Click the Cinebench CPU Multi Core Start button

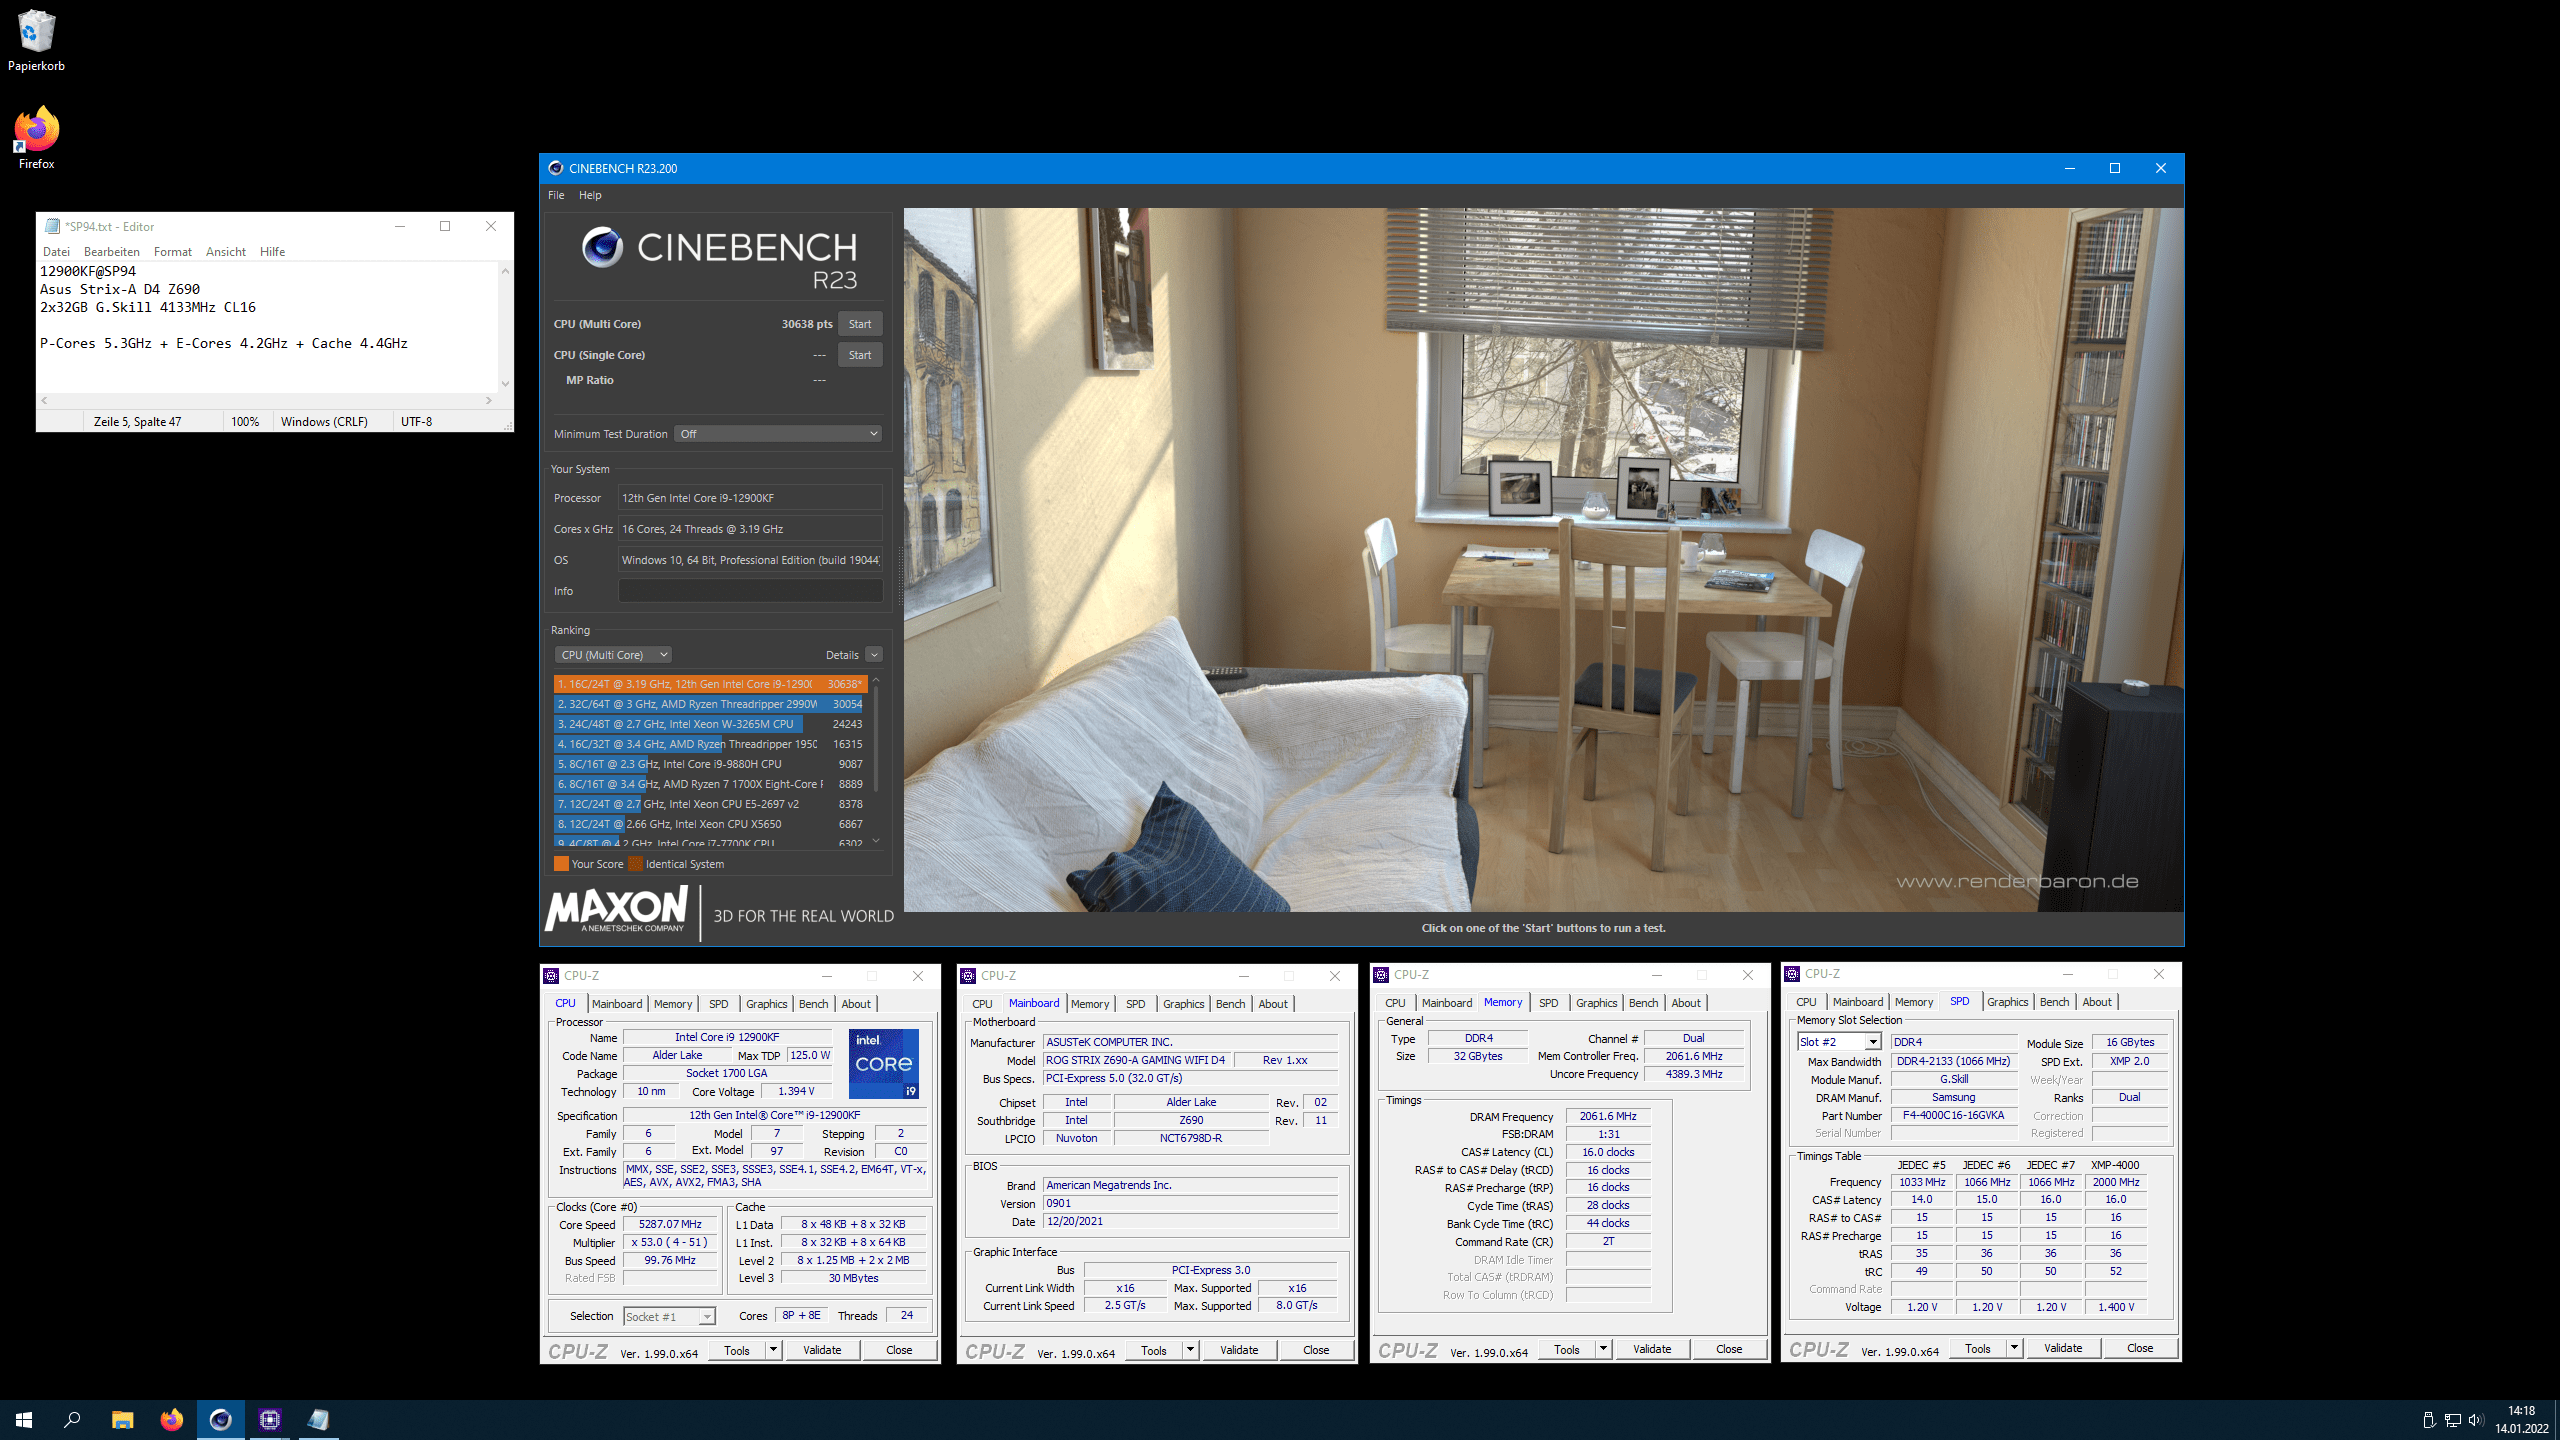(860, 324)
